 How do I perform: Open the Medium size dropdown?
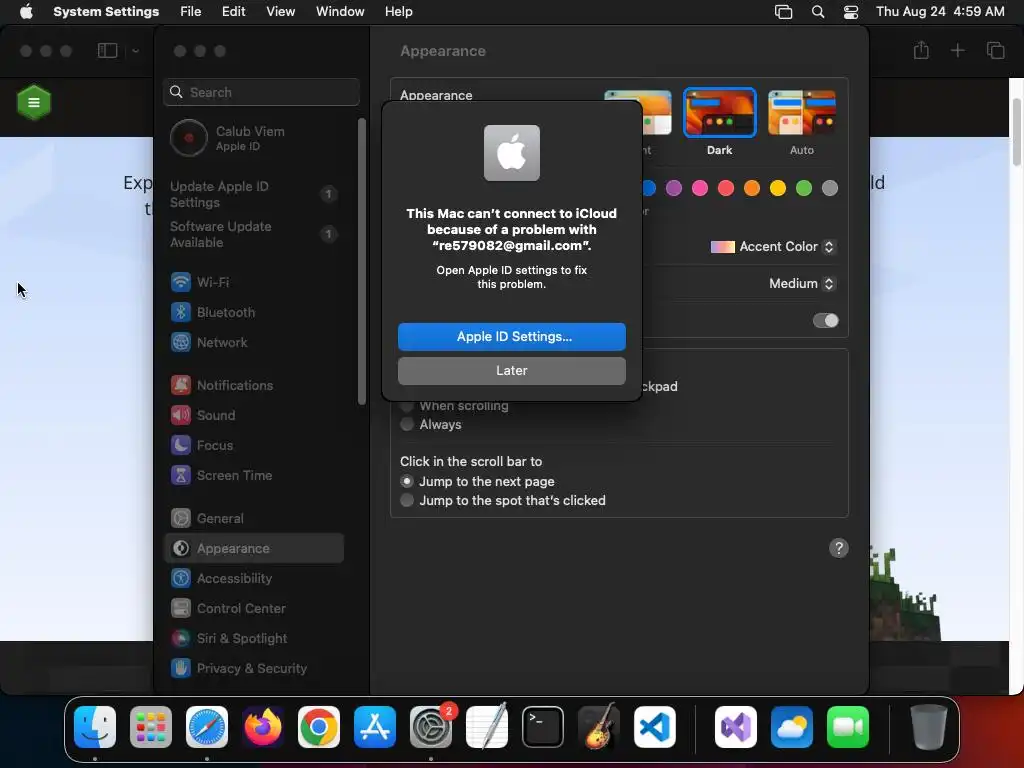coord(801,283)
